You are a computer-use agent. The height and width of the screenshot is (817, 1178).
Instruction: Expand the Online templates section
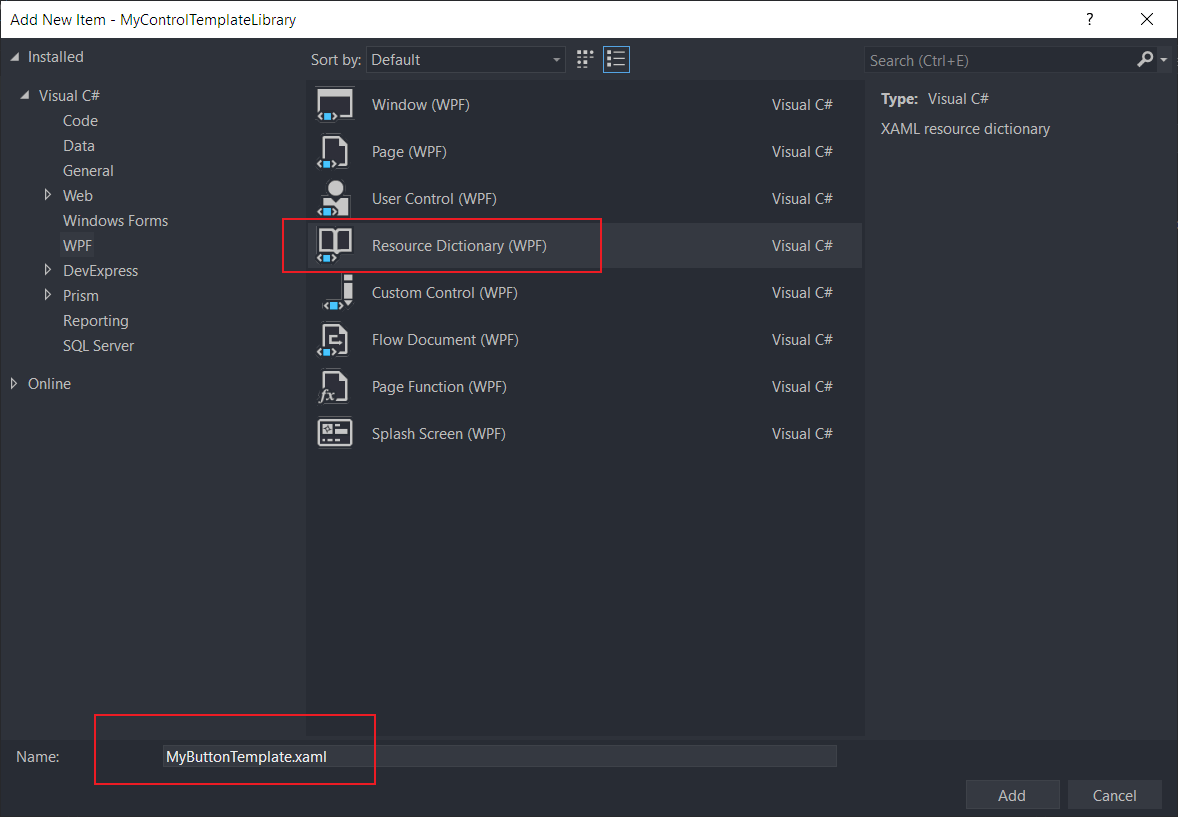[x=15, y=383]
